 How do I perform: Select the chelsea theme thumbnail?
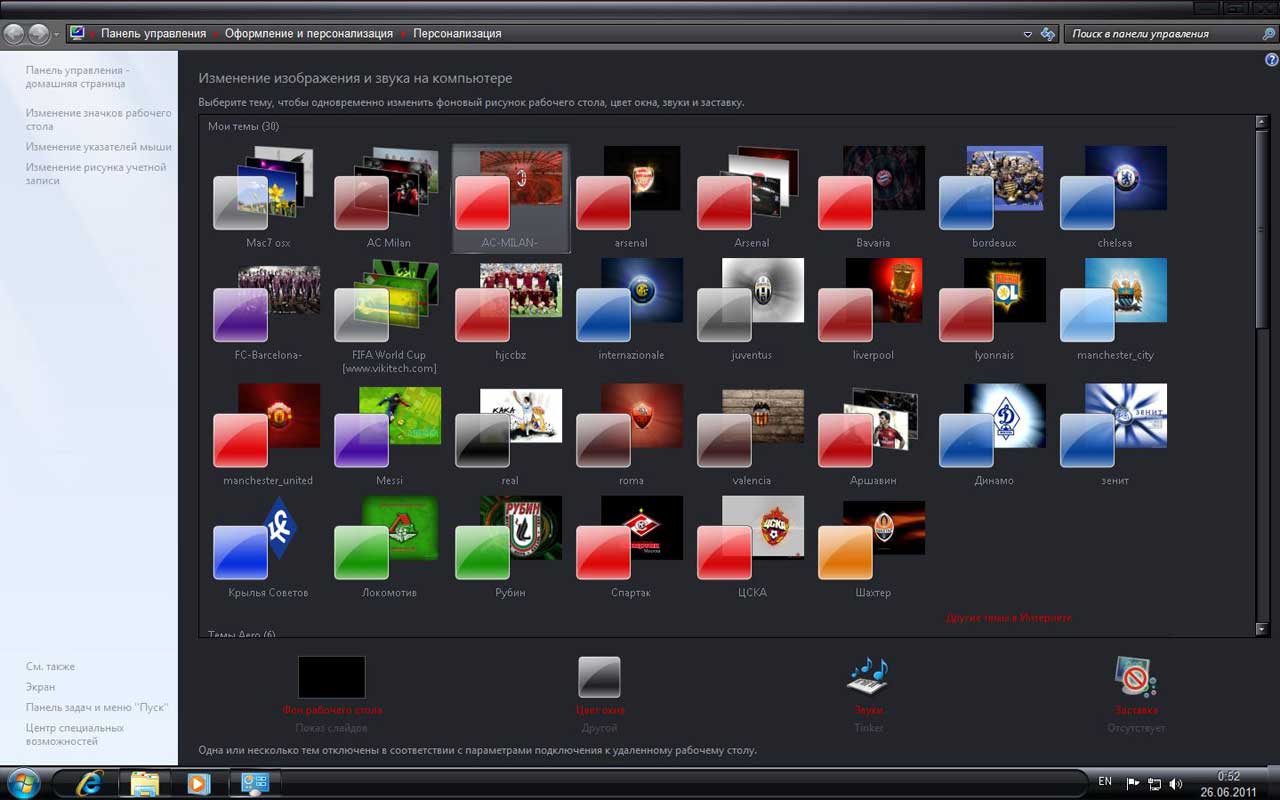pyautogui.click(x=1114, y=197)
